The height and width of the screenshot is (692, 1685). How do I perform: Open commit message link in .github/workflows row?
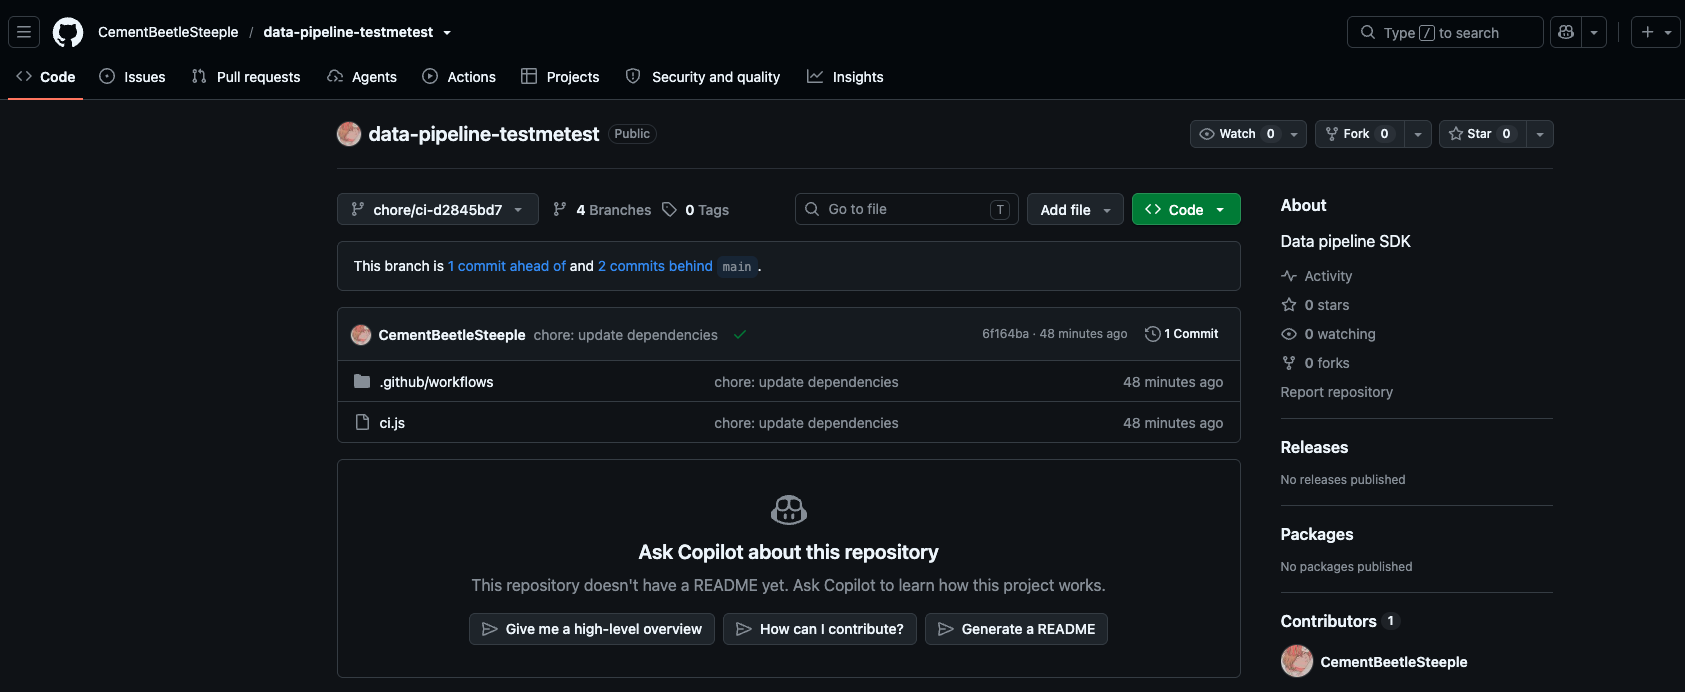pos(806,382)
